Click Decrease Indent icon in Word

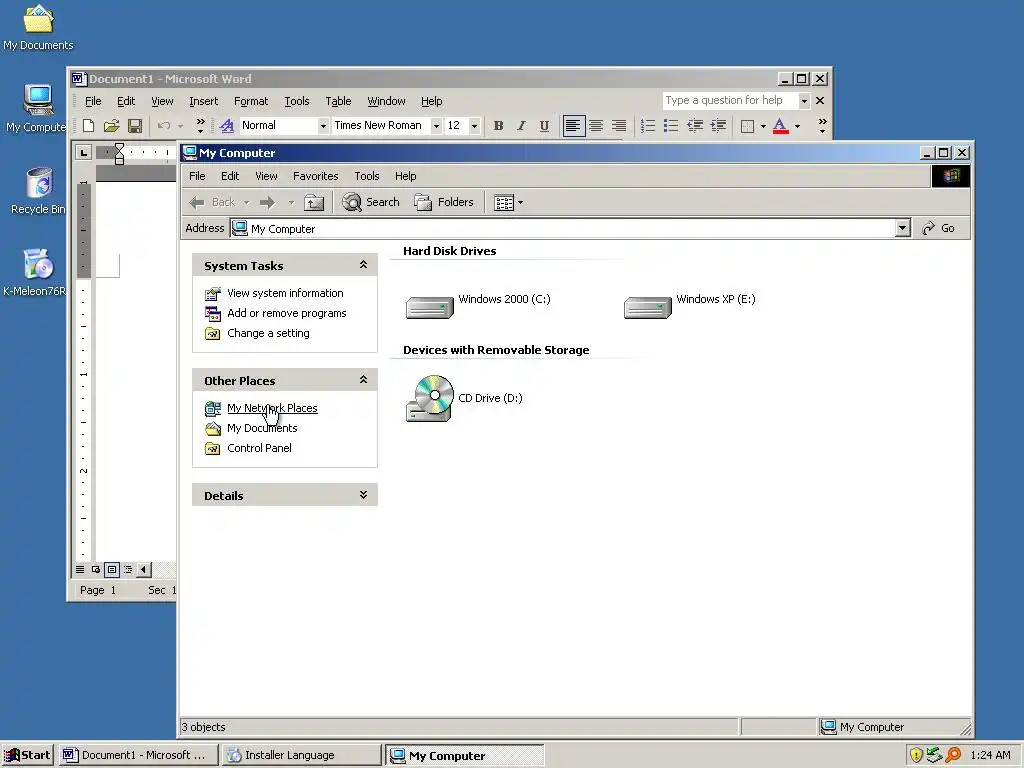click(x=695, y=125)
